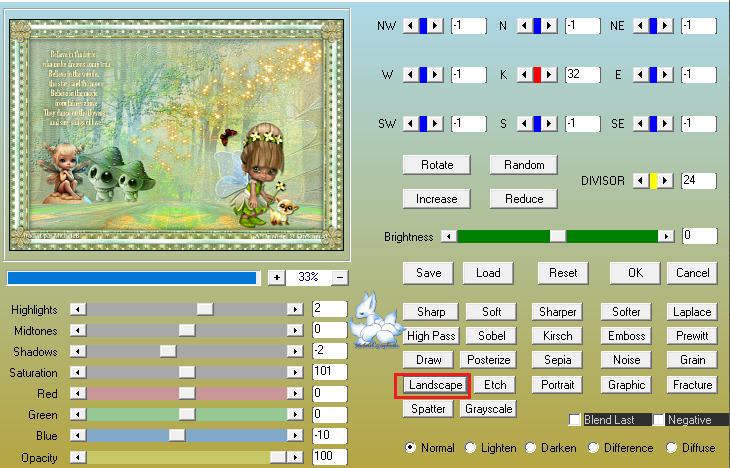Screen dimensions: 730x468
Task: Apply the Grayscale preset
Action: click(488, 409)
